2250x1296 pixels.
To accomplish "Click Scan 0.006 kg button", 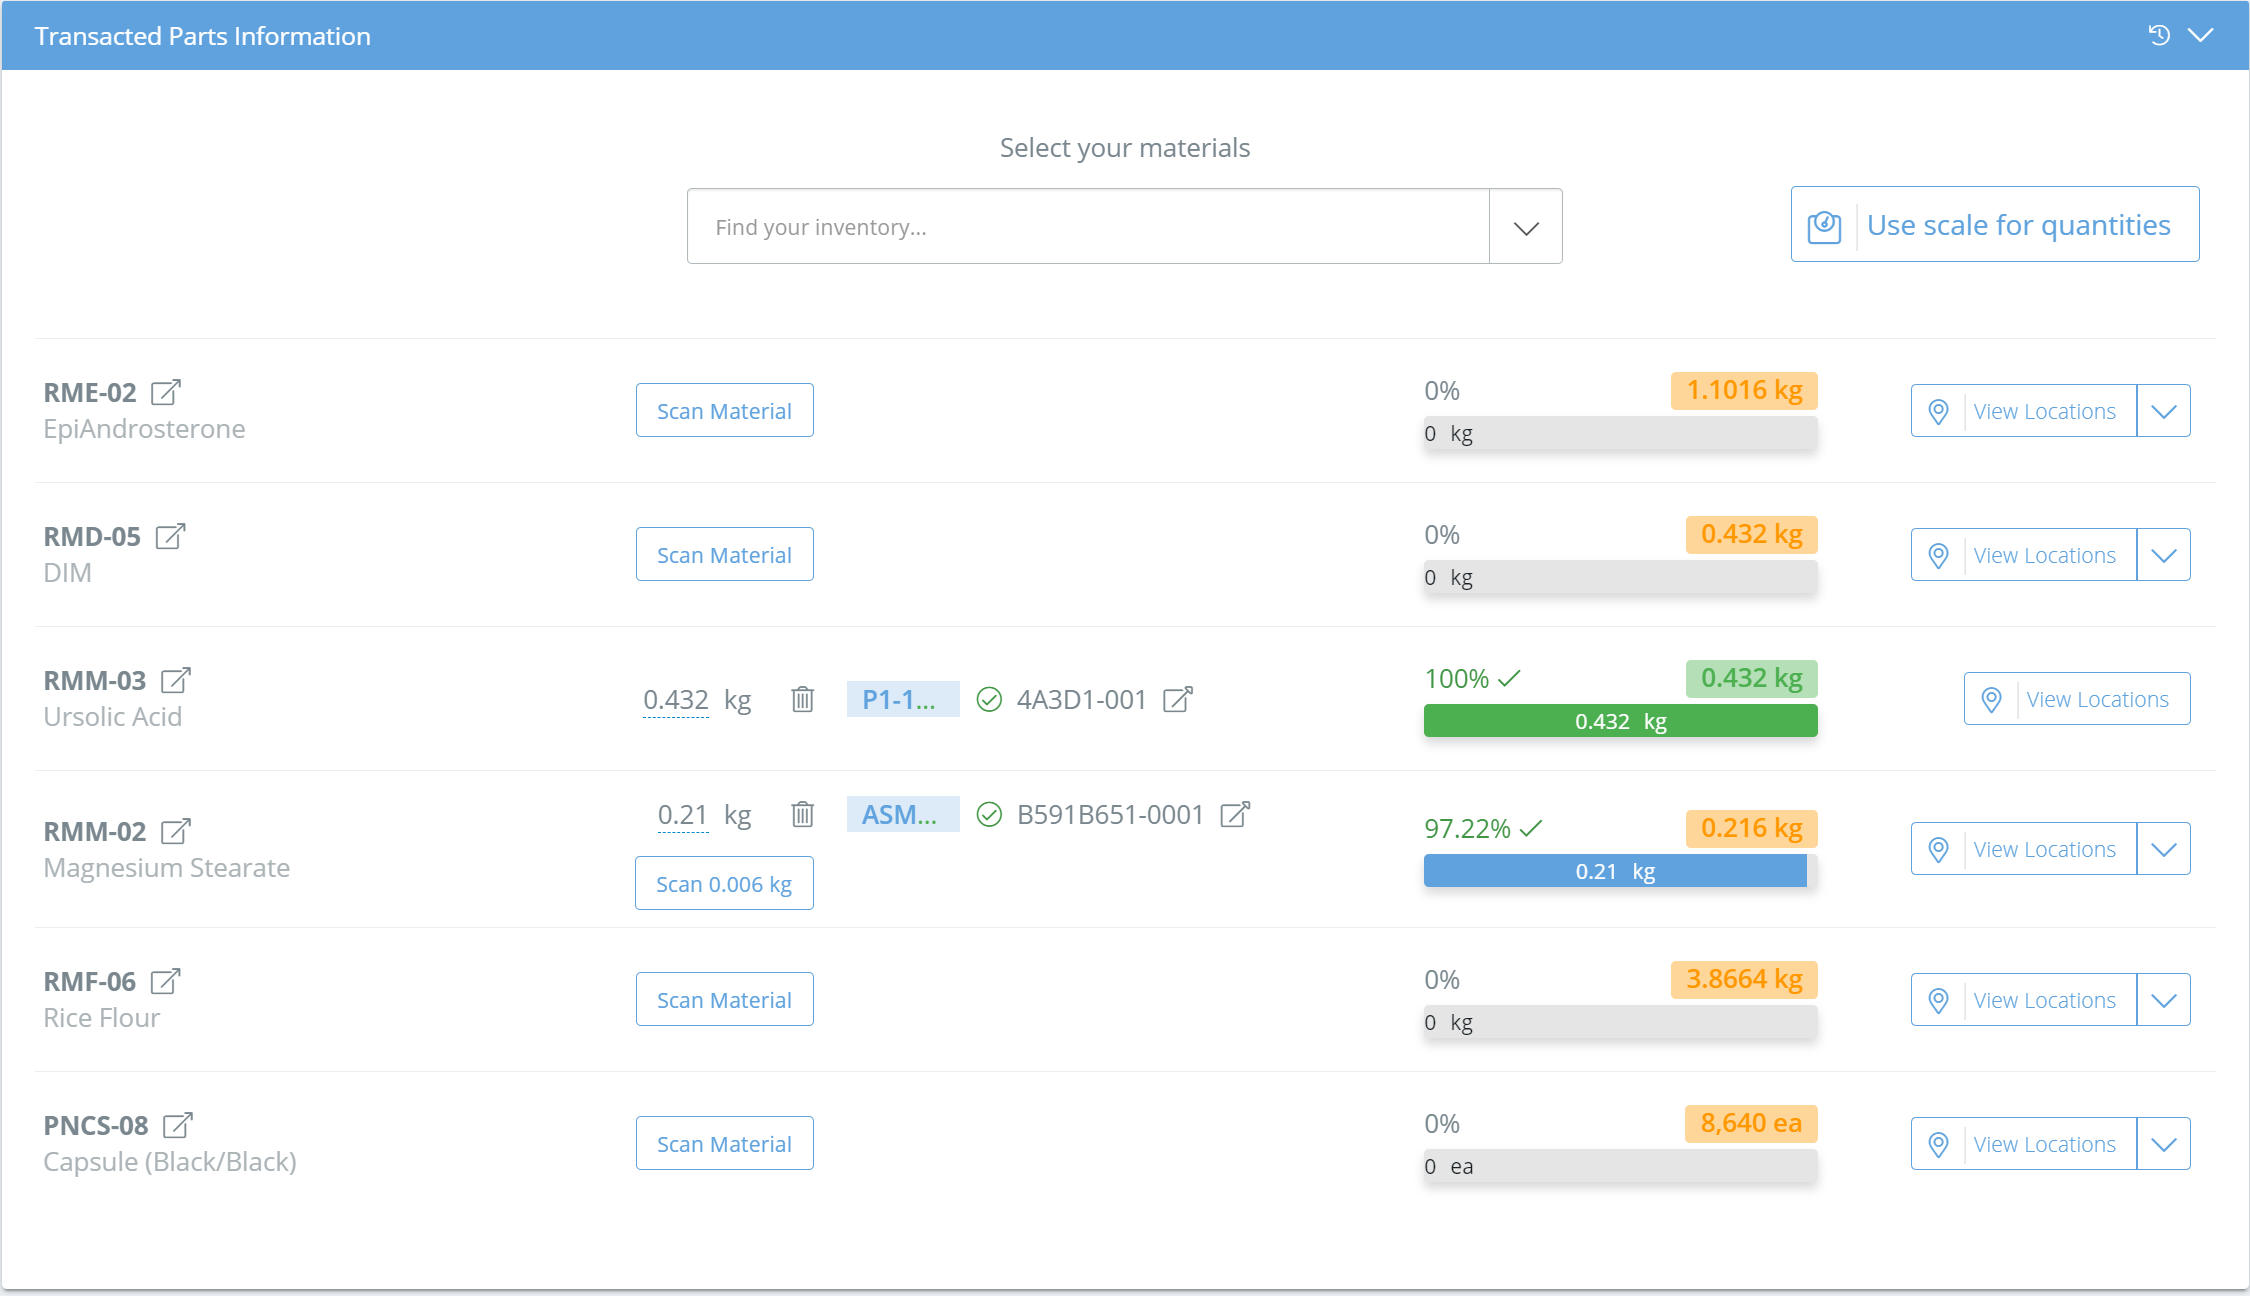I will pos(724,884).
